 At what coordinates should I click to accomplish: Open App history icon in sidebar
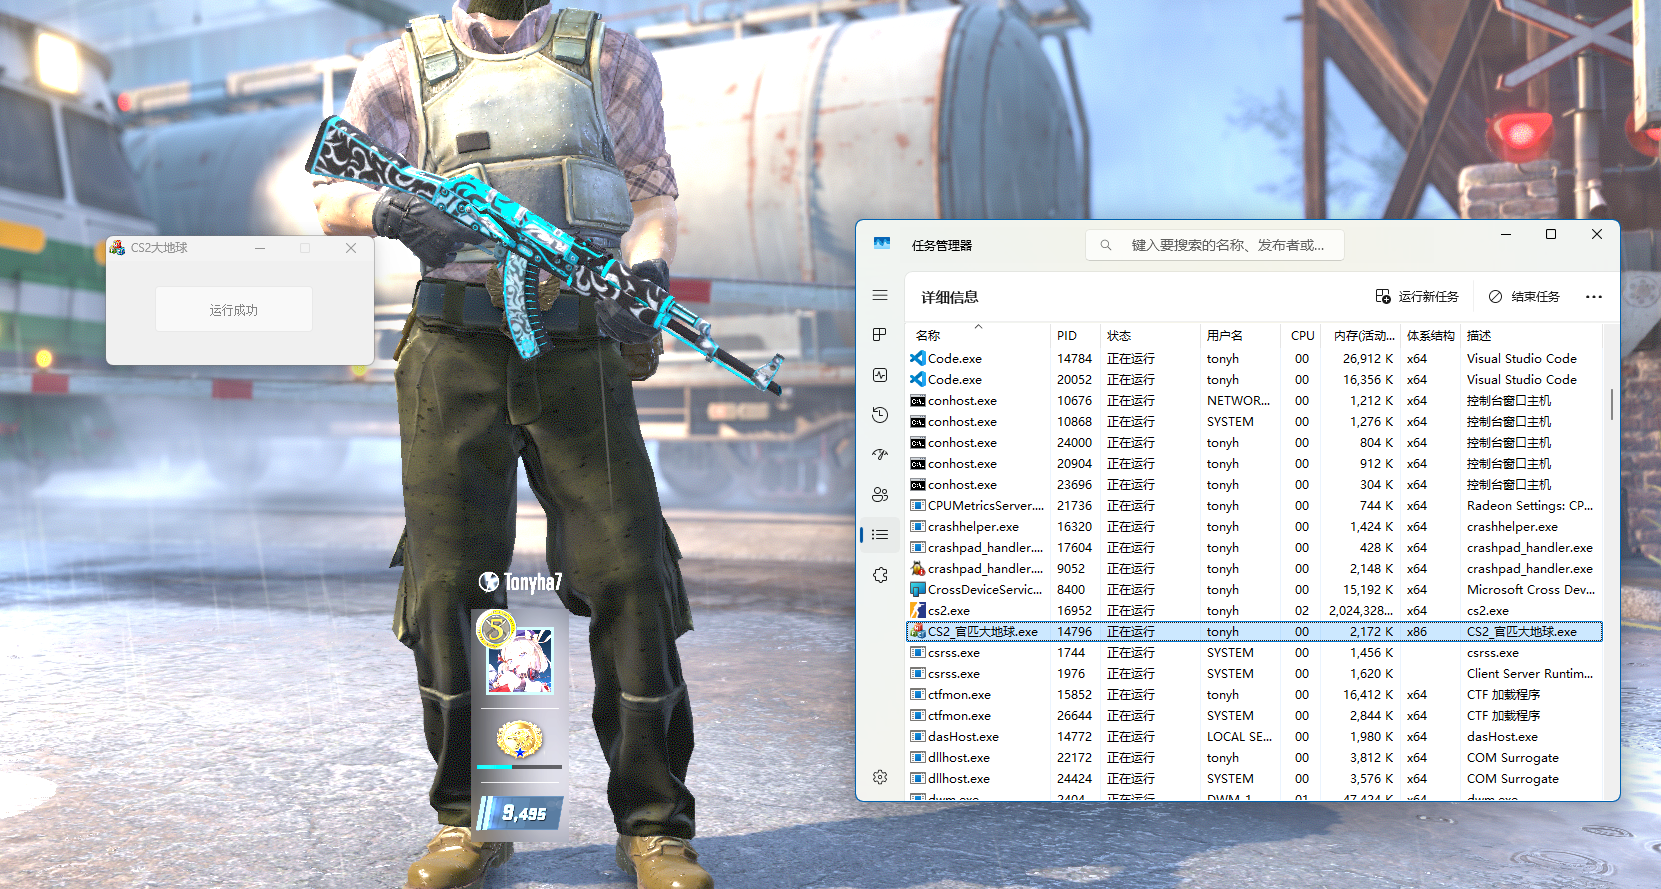(880, 415)
